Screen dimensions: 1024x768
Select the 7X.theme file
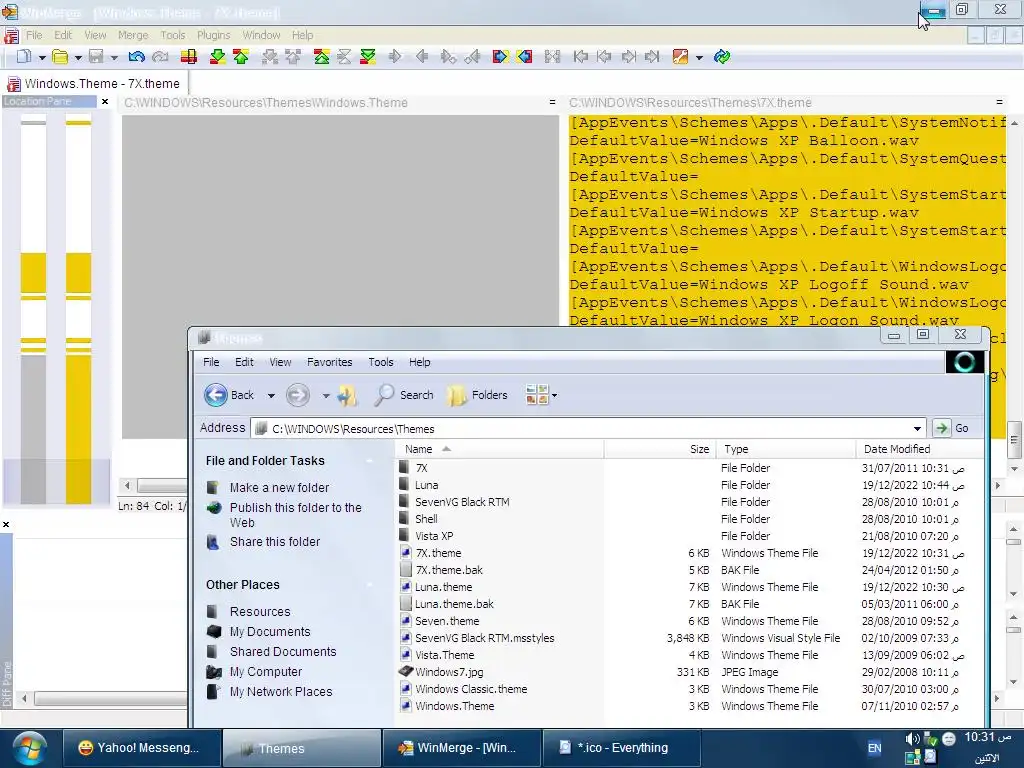[x=438, y=553]
